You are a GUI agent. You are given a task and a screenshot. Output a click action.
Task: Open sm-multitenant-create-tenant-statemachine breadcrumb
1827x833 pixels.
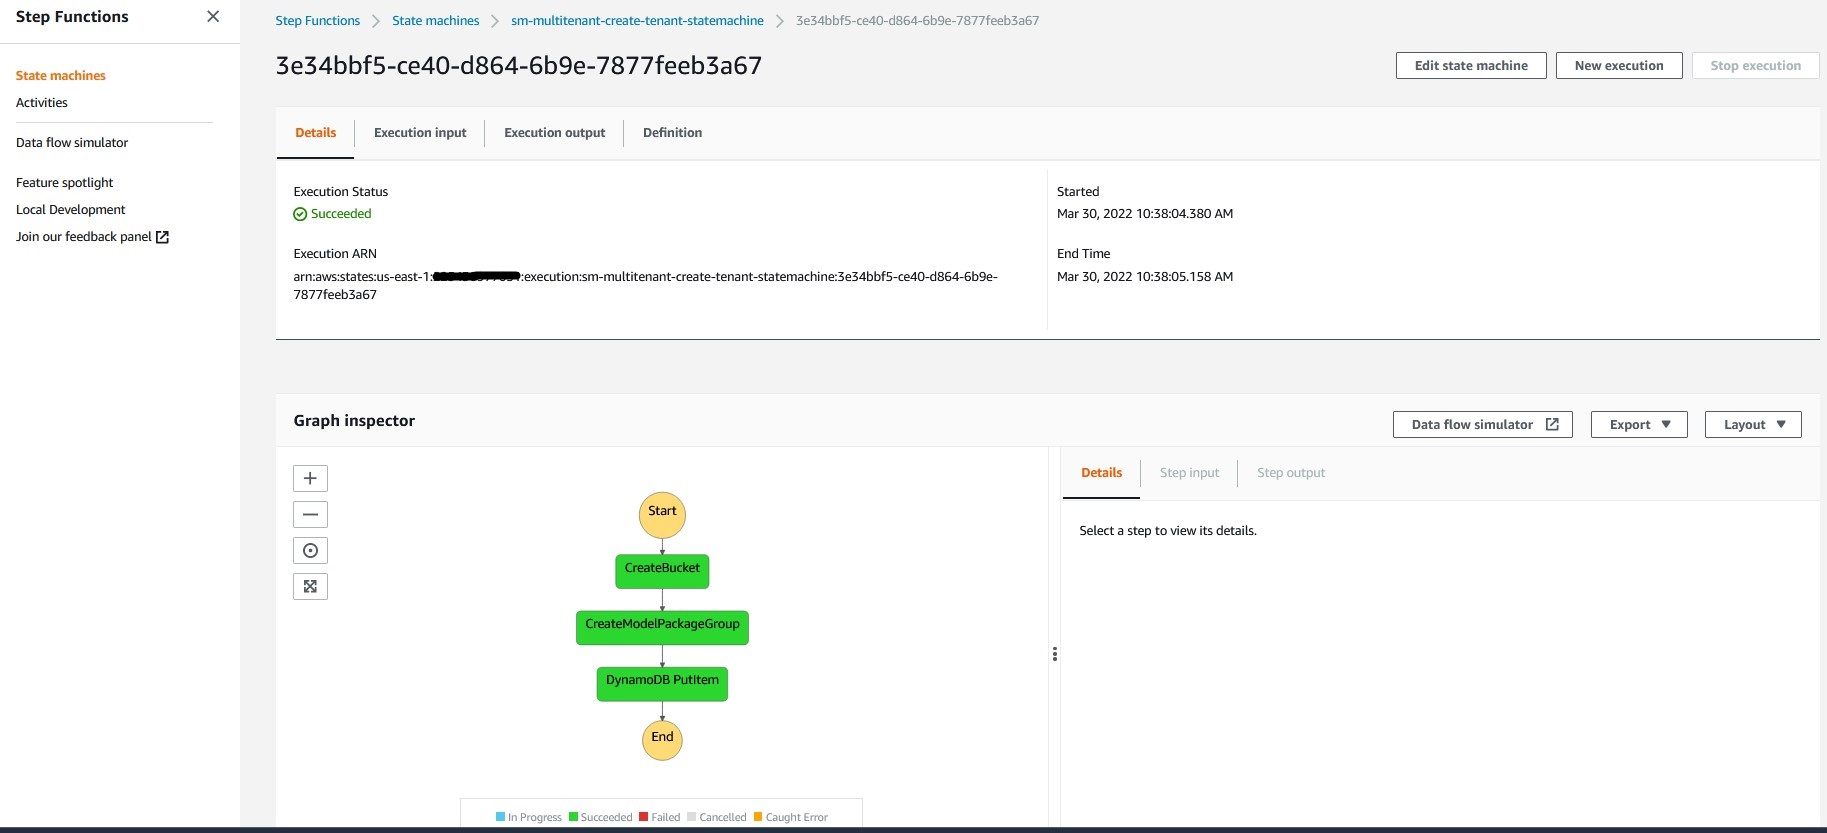click(637, 21)
